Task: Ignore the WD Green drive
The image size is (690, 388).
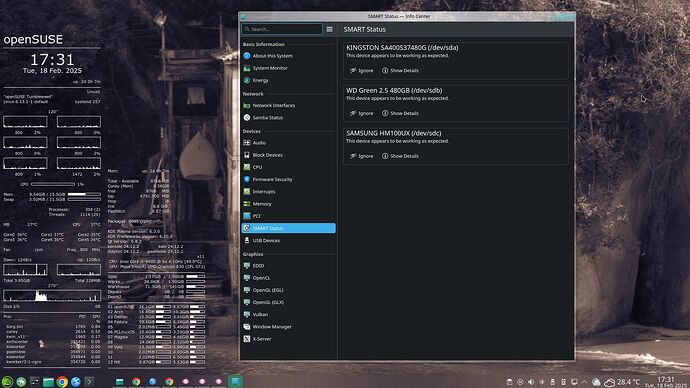Action: pyautogui.click(x=361, y=113)
